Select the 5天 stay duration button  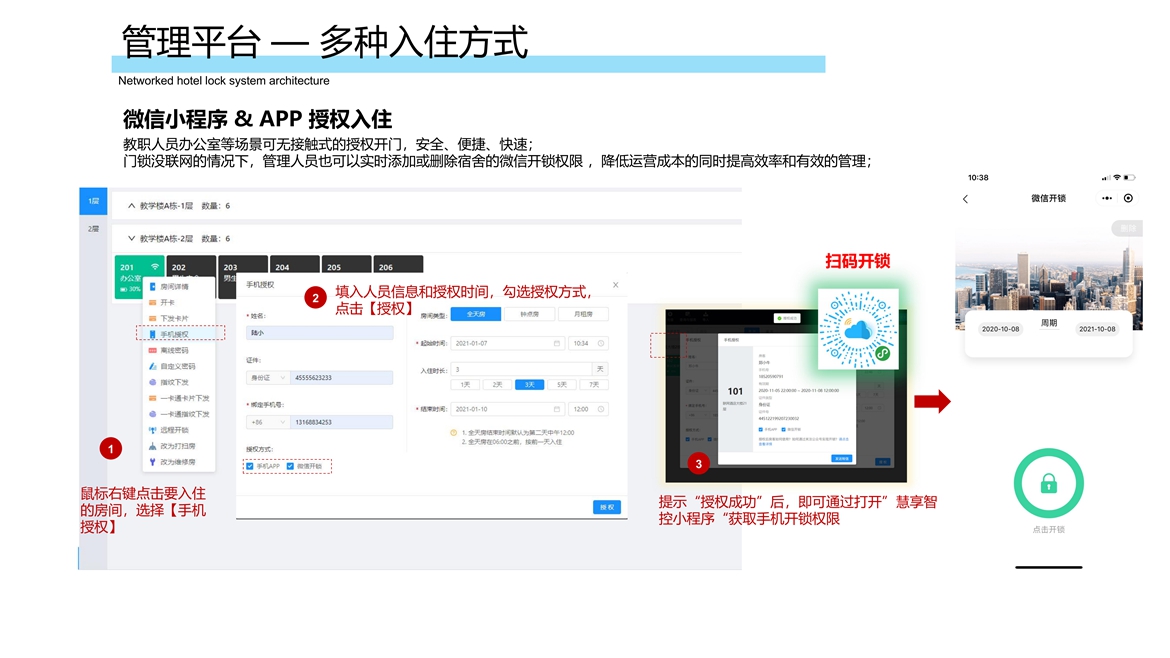coord(561,384)
